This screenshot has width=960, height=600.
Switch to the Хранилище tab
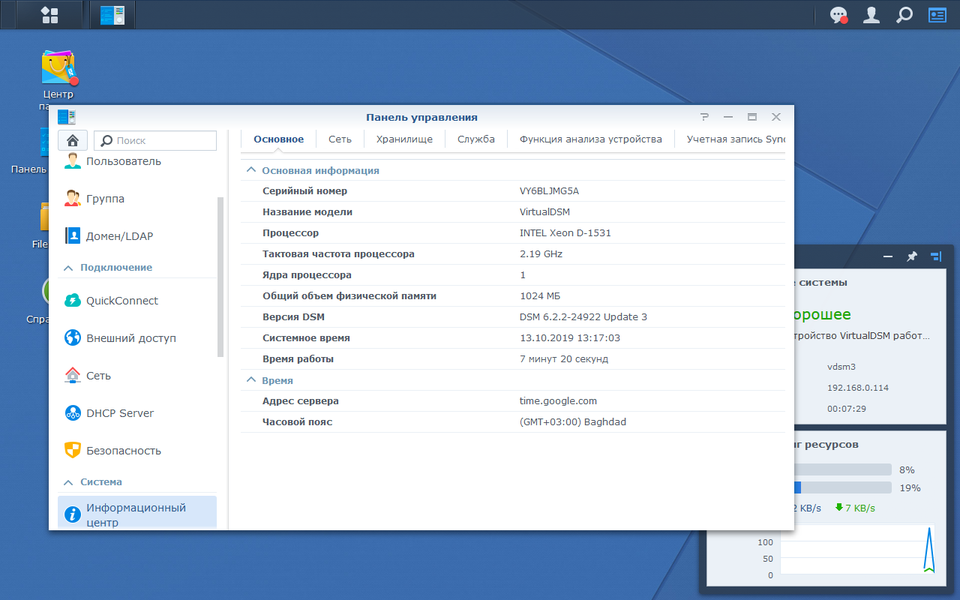pyautogui.click(x=404, y=139)
